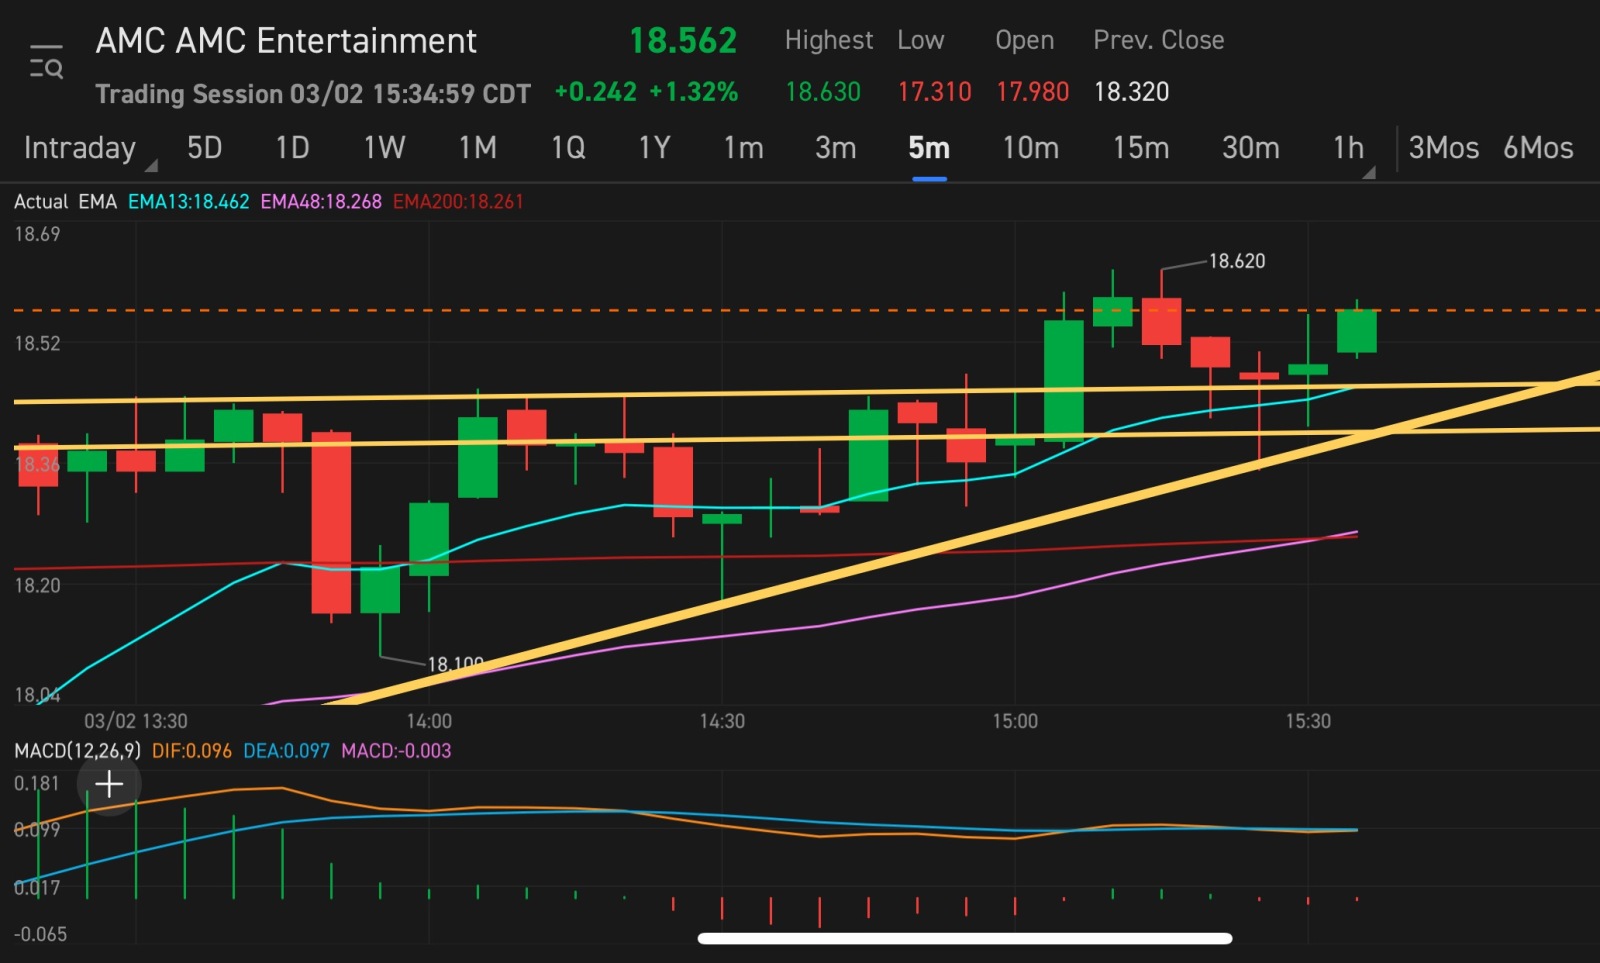Tap the white home indicator bar
The height and width of the screenshot is (963, 1600).
pyautogui.click(x=965, y=938)
